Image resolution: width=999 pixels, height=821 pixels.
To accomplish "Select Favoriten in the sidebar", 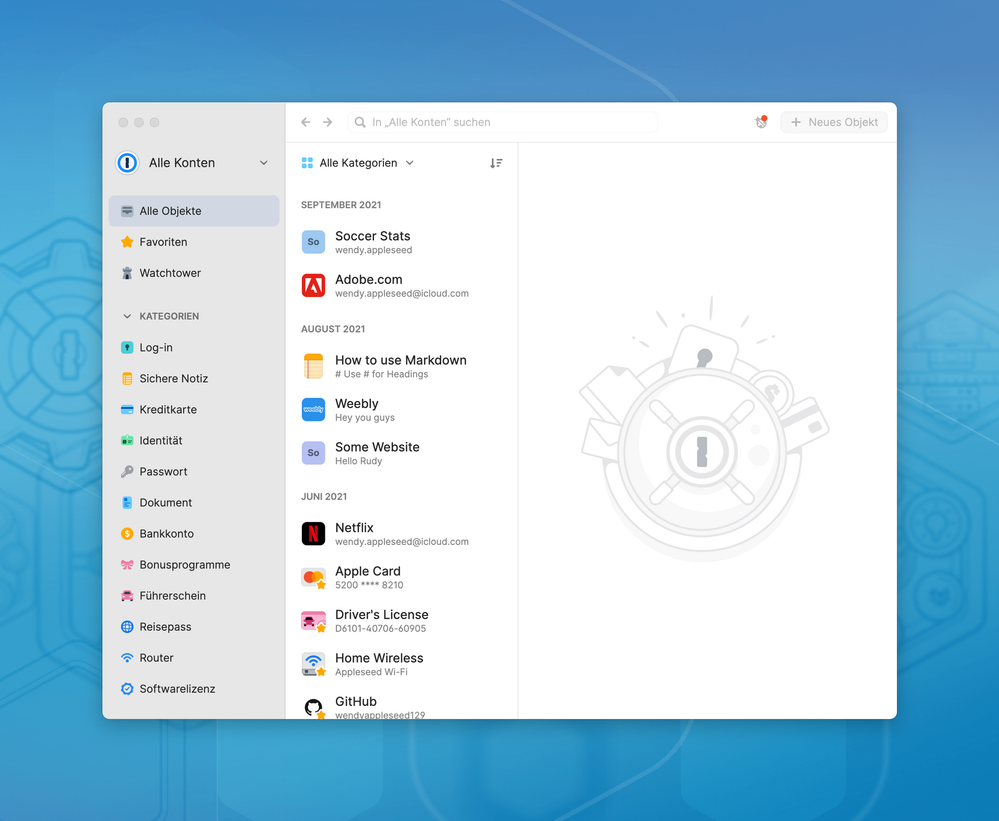I will click(163, 242).
